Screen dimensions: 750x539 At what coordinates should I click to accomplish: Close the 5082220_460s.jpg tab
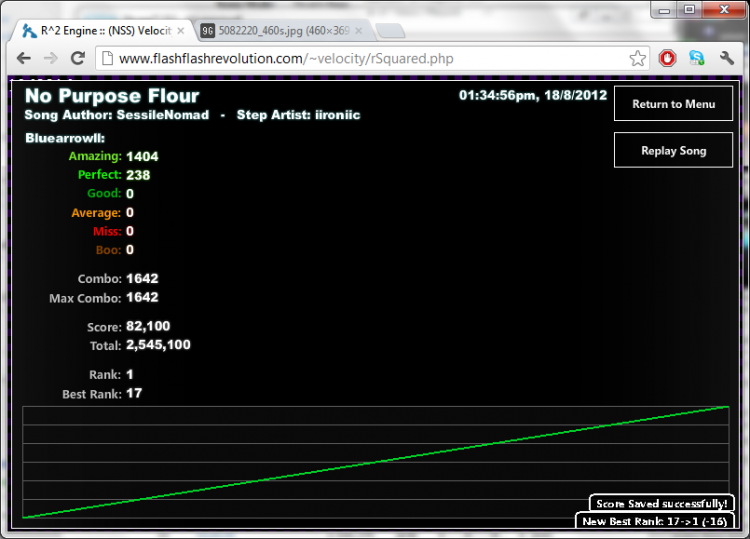coord(362,31)
